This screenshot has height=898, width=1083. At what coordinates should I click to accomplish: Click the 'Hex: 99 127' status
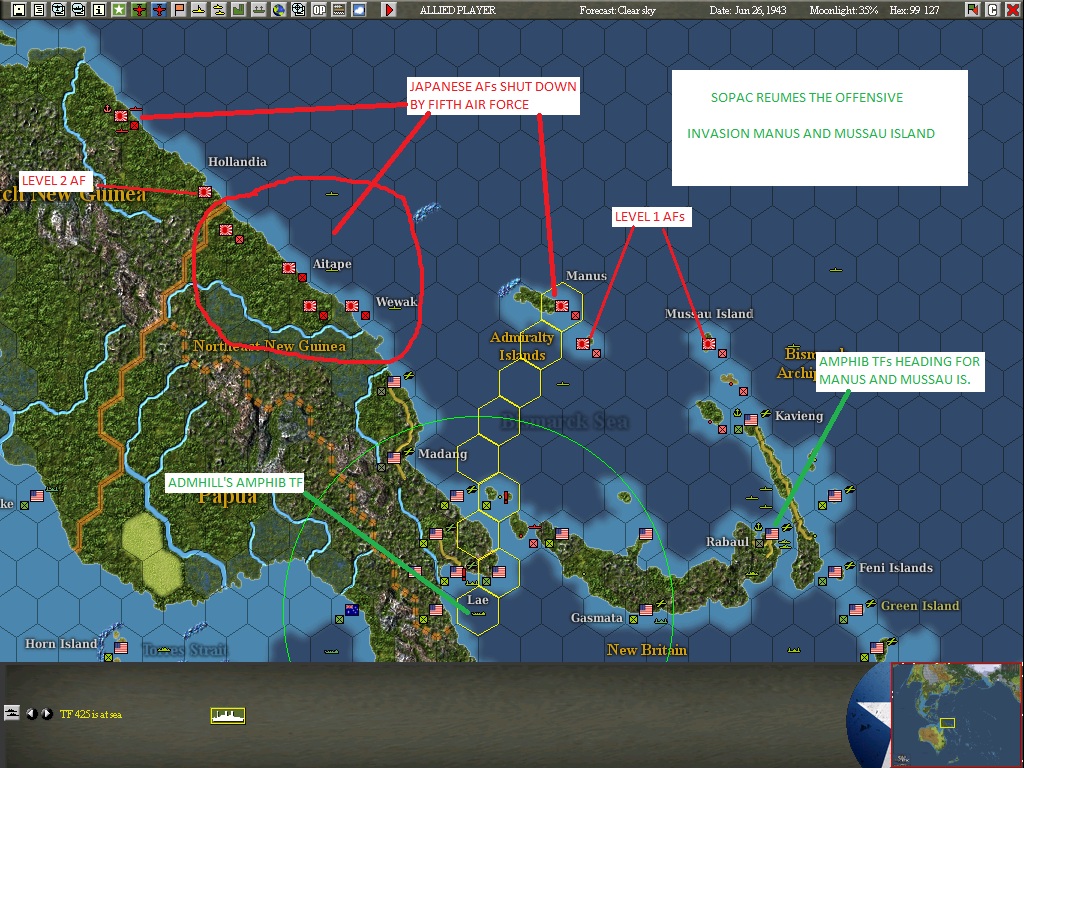[x=914, y=10]
